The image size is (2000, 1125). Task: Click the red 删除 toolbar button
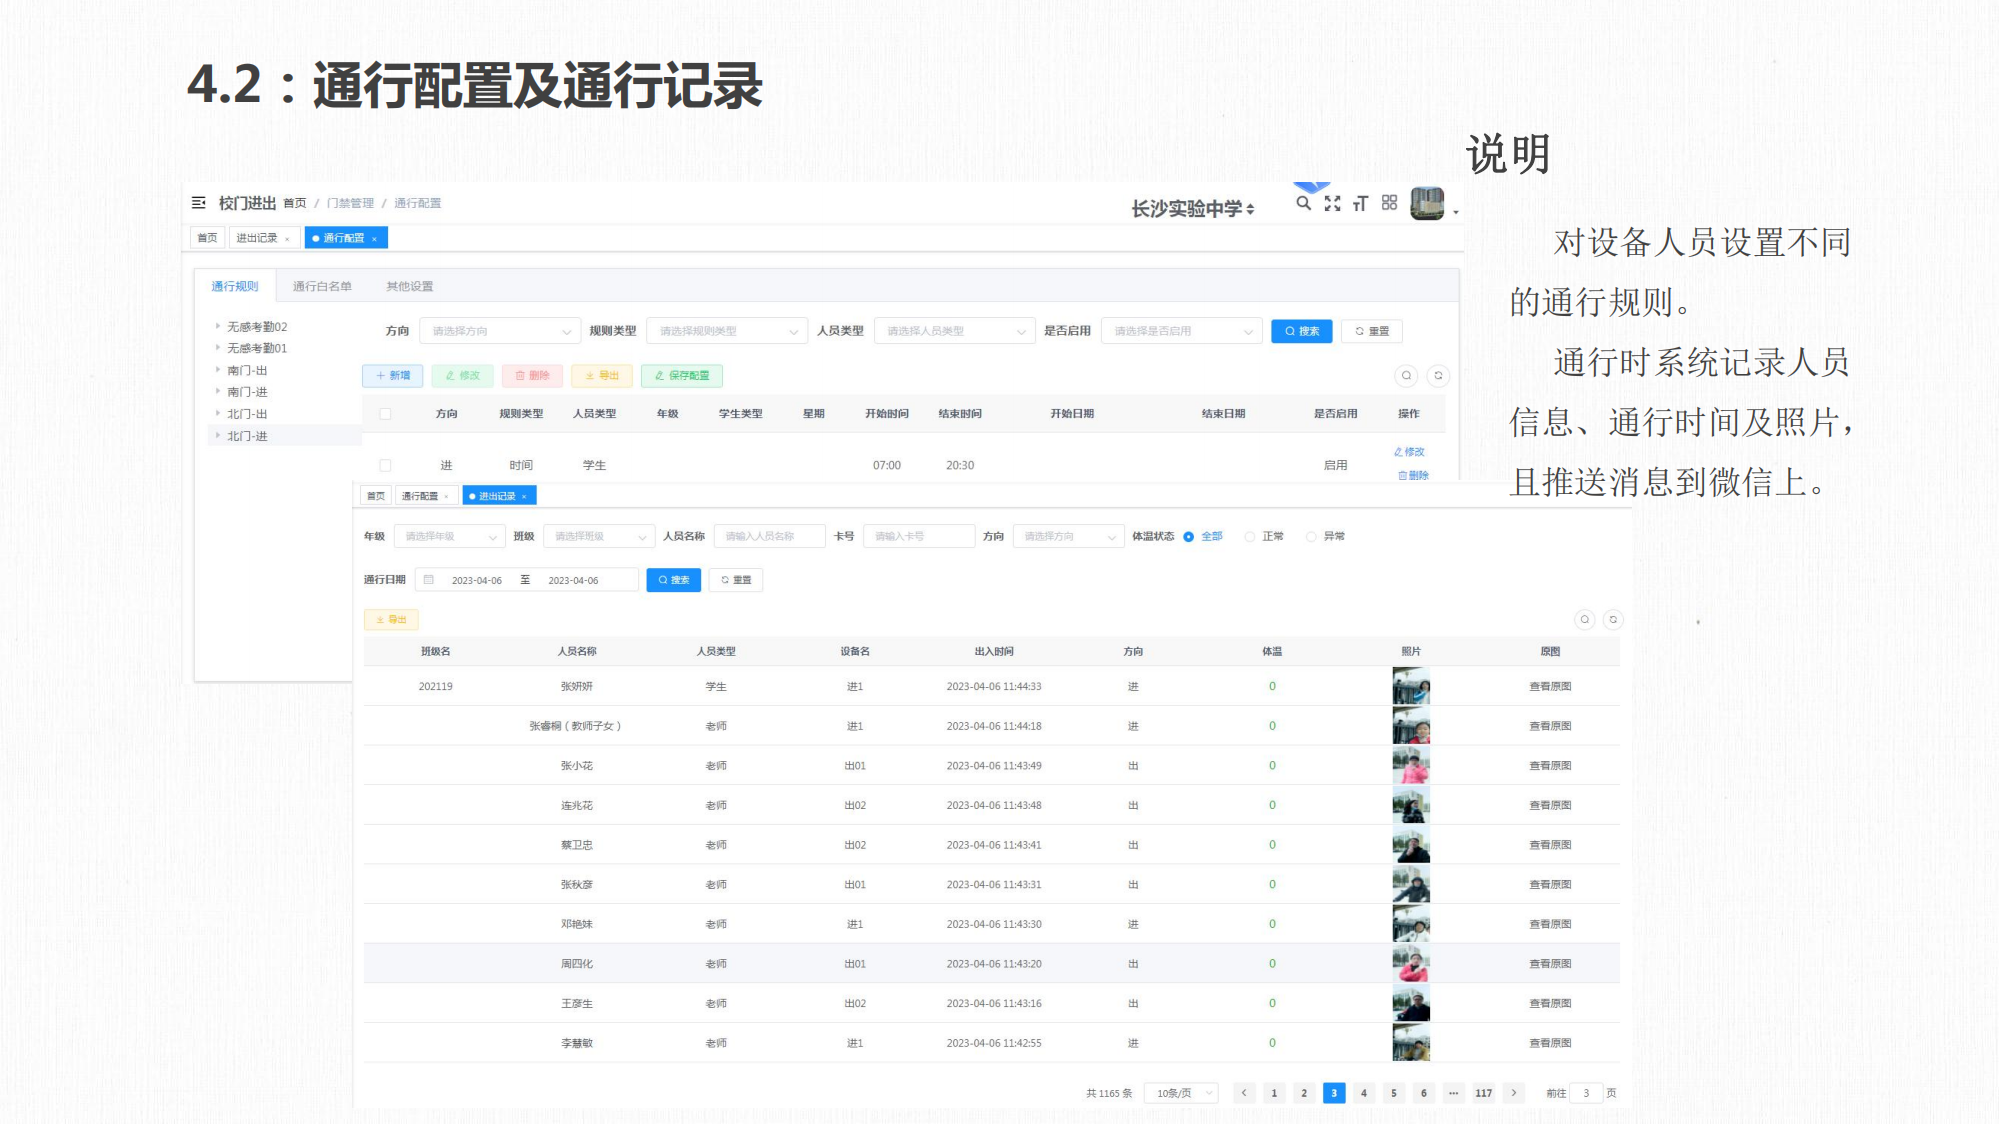pos(532,376)
